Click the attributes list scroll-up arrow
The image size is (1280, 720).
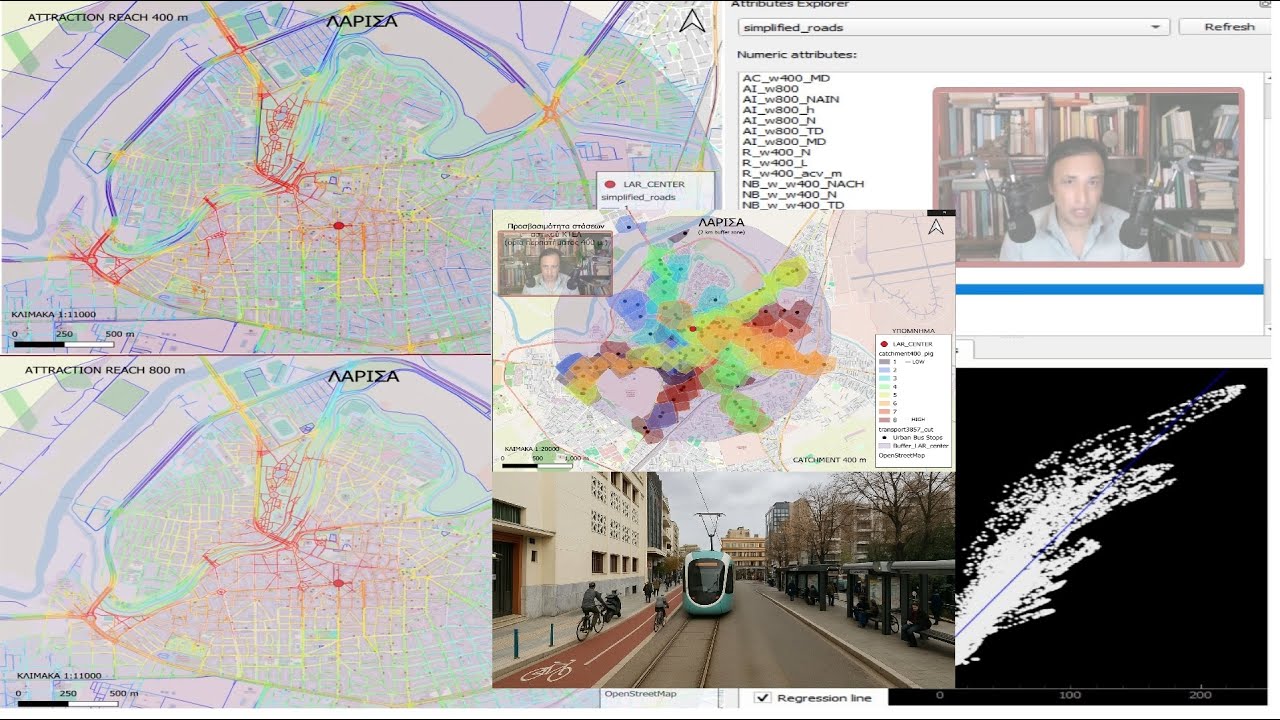[1268, 77]
